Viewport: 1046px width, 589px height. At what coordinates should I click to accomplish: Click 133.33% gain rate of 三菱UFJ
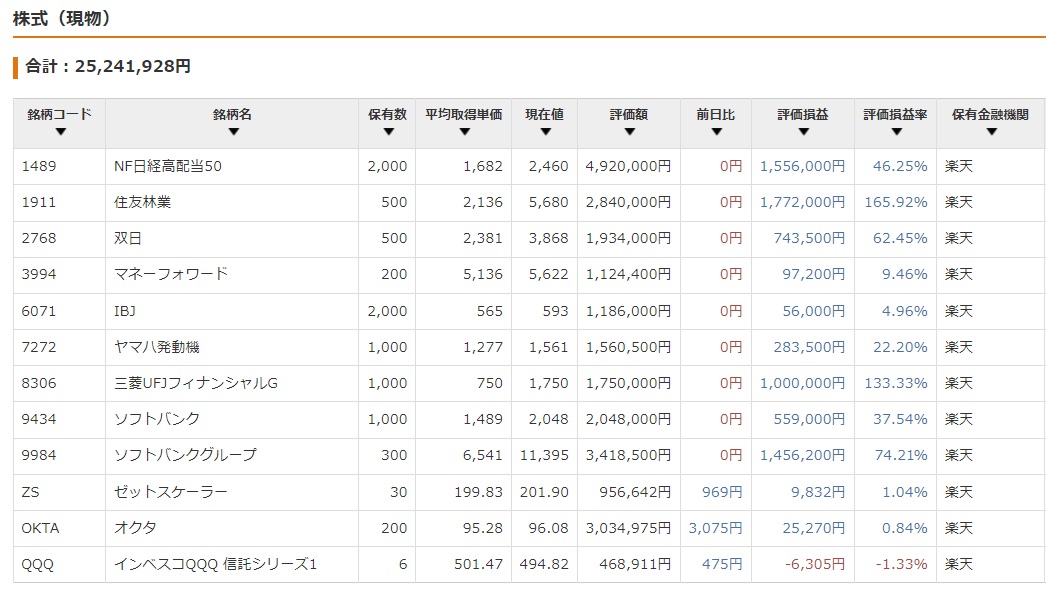coord(896,383)
